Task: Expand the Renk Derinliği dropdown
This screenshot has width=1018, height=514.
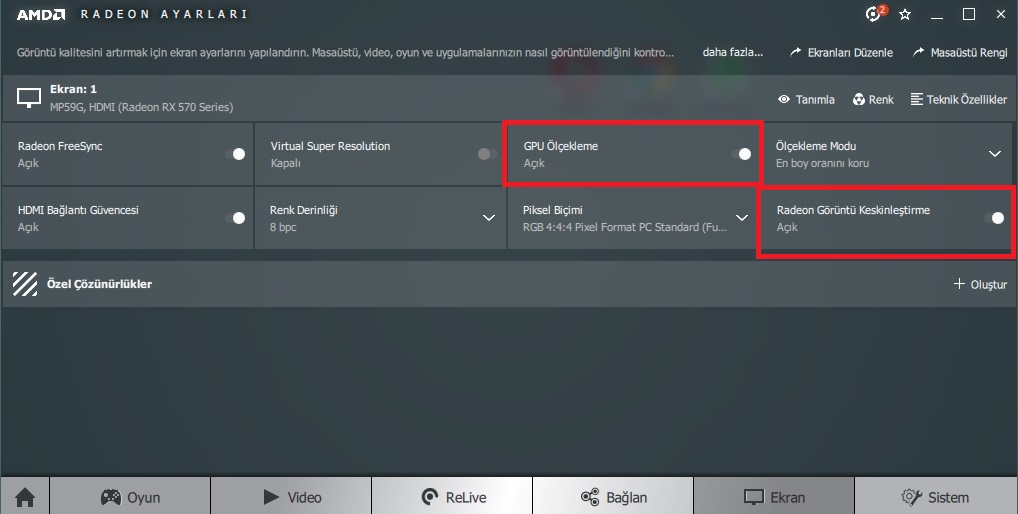Action: [489, 218]
